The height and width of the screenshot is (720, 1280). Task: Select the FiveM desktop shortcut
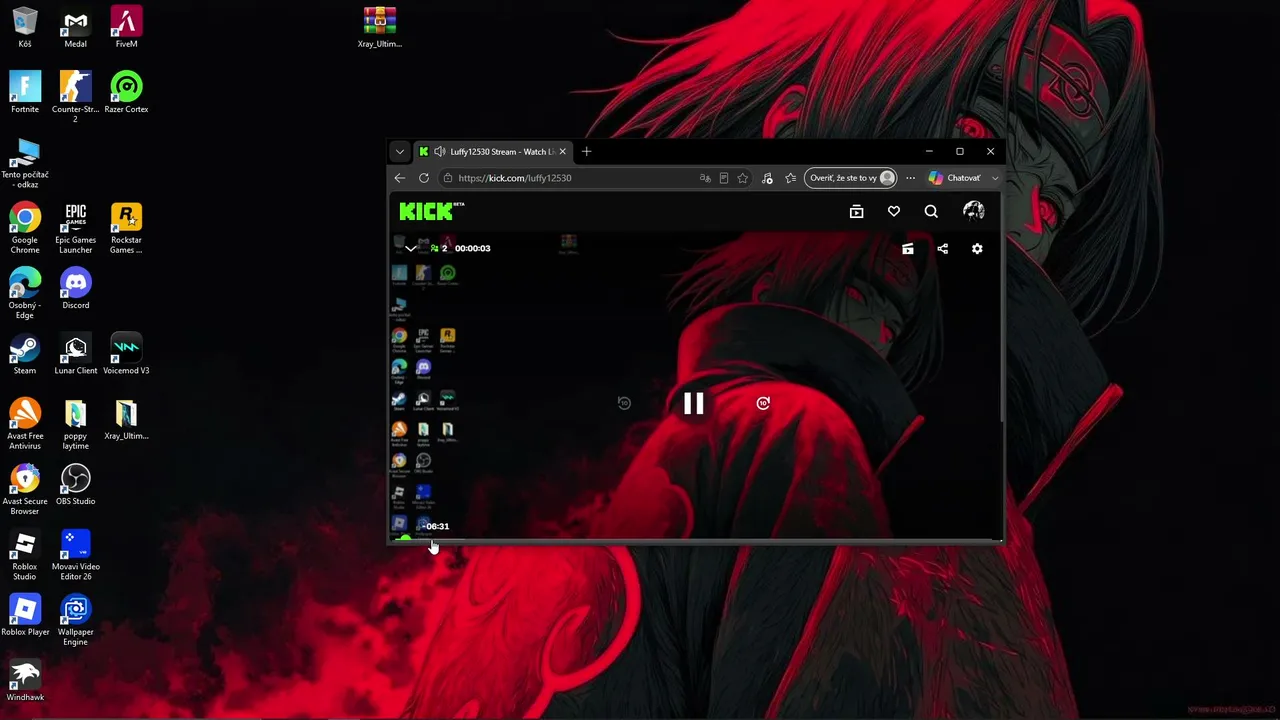click(x=126, y=28)
